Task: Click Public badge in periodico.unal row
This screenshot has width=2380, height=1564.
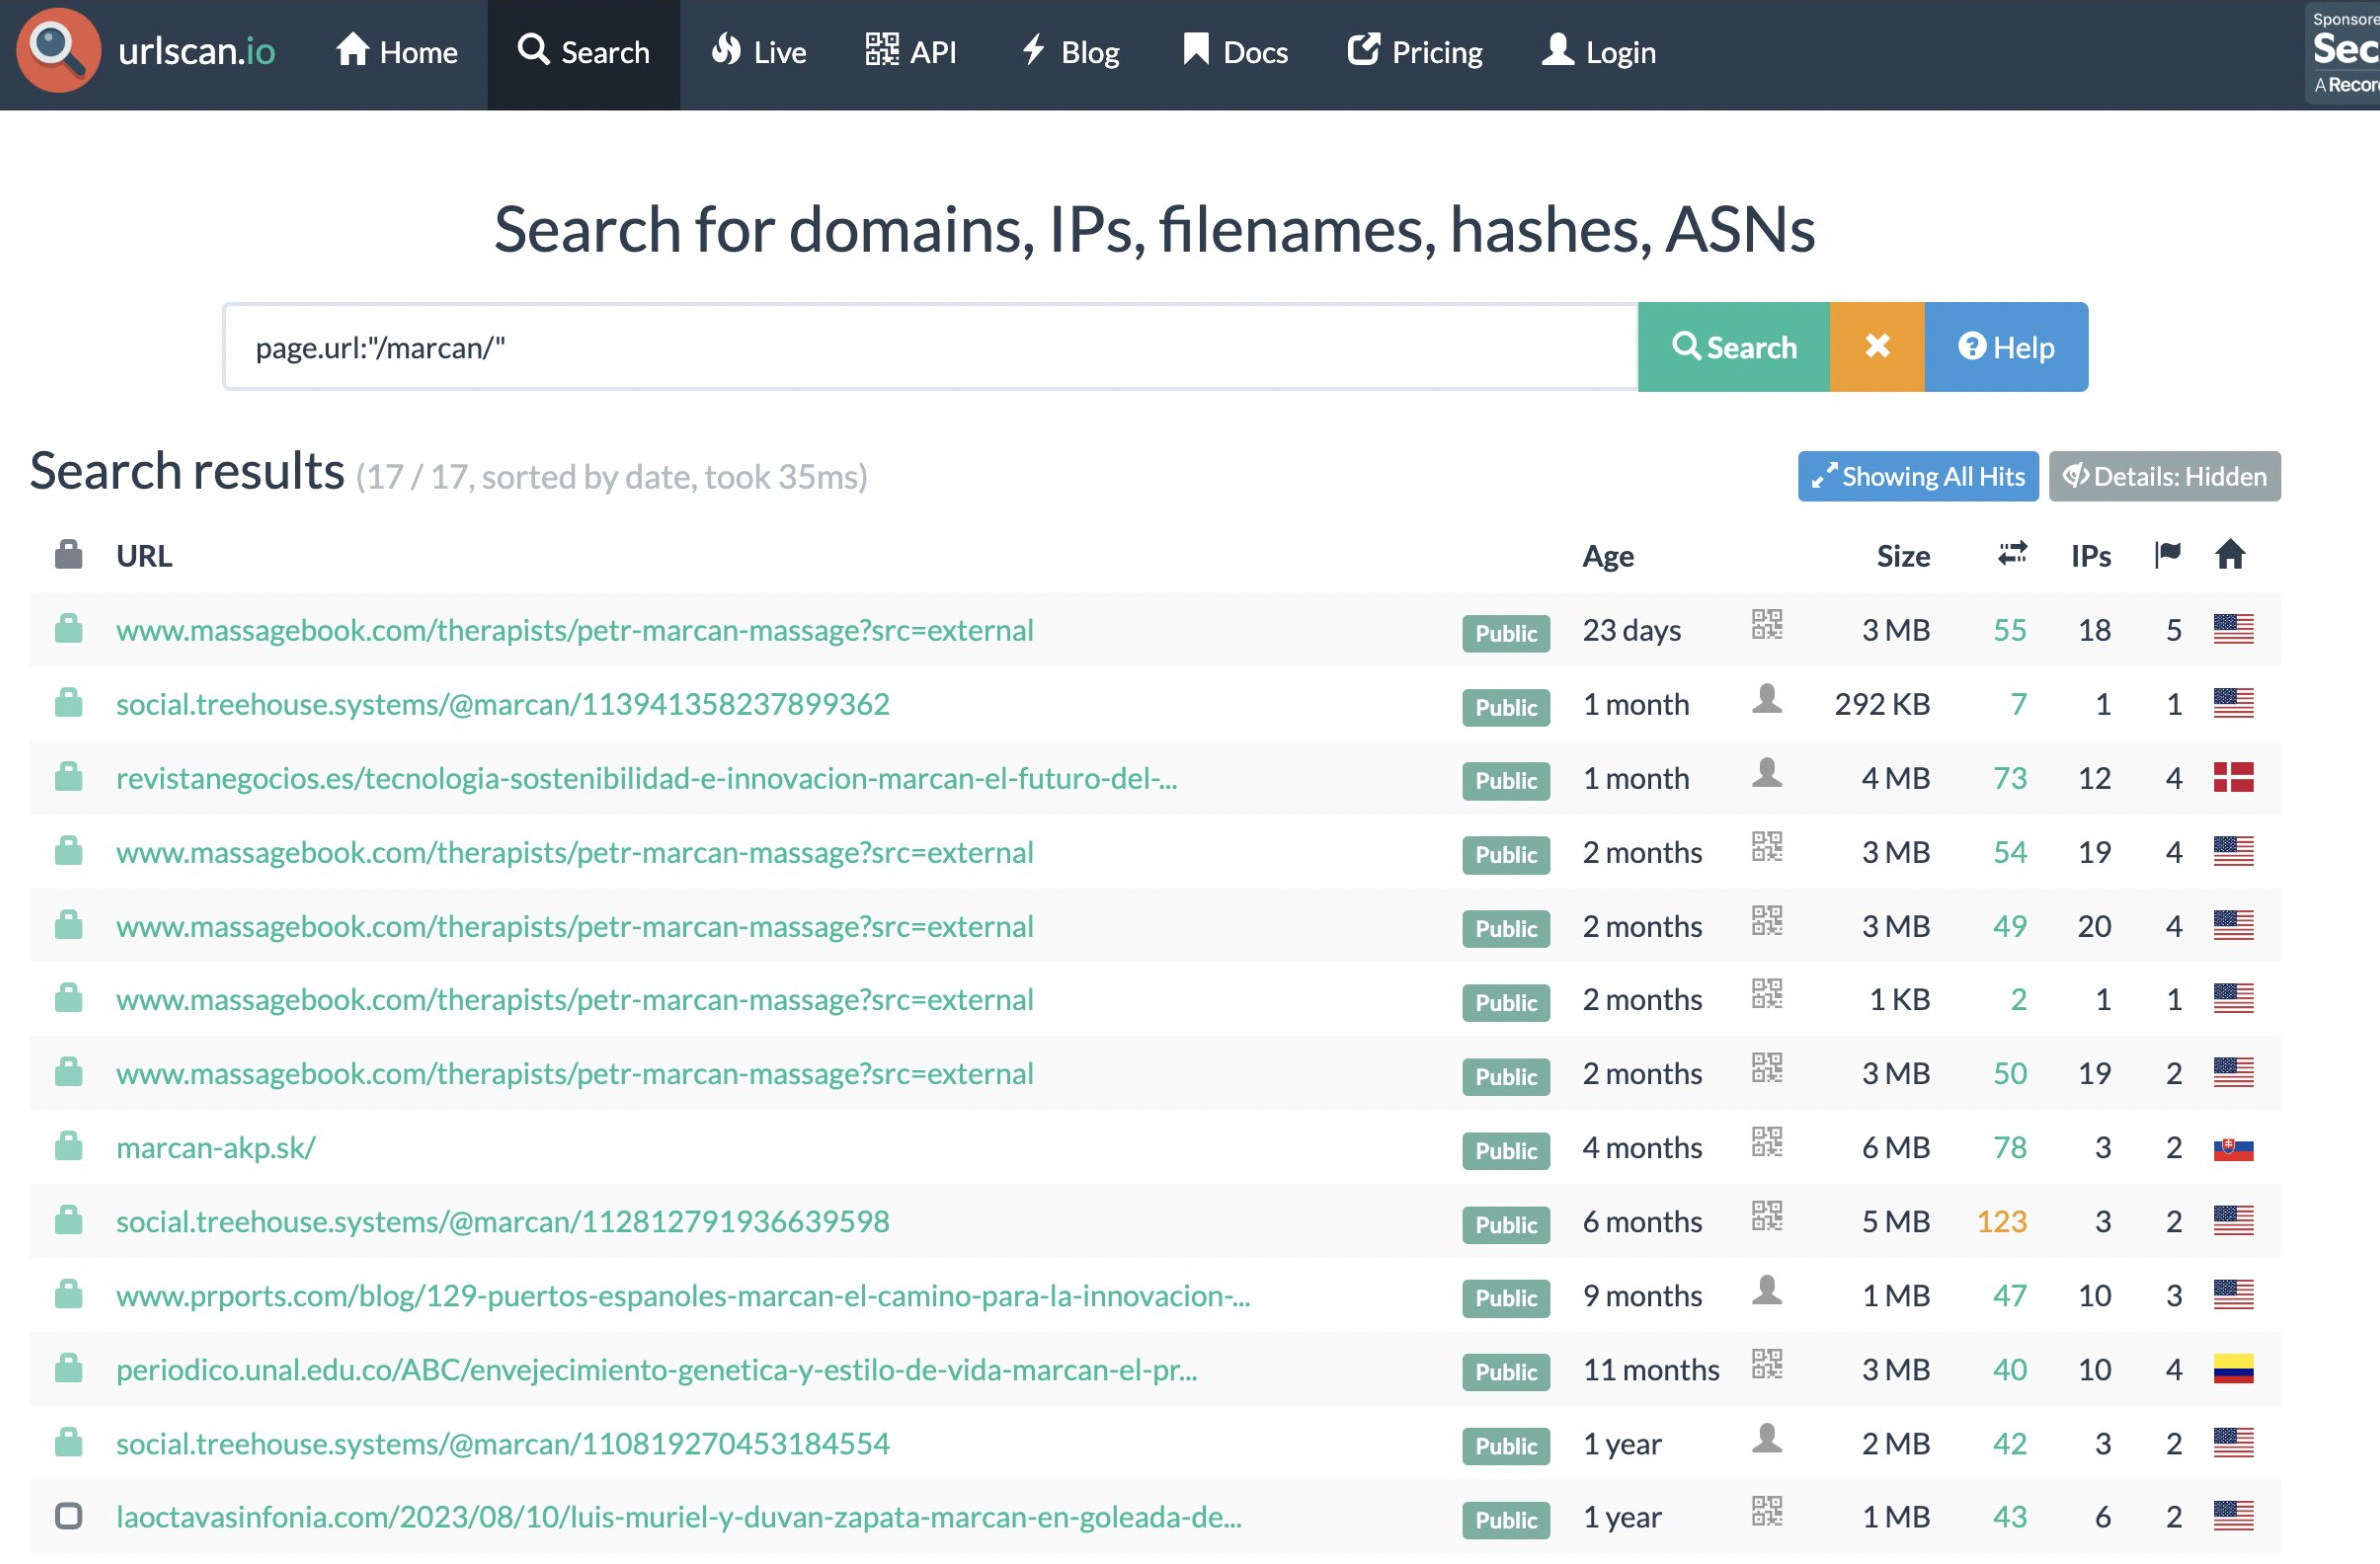Action: 1506,1374
